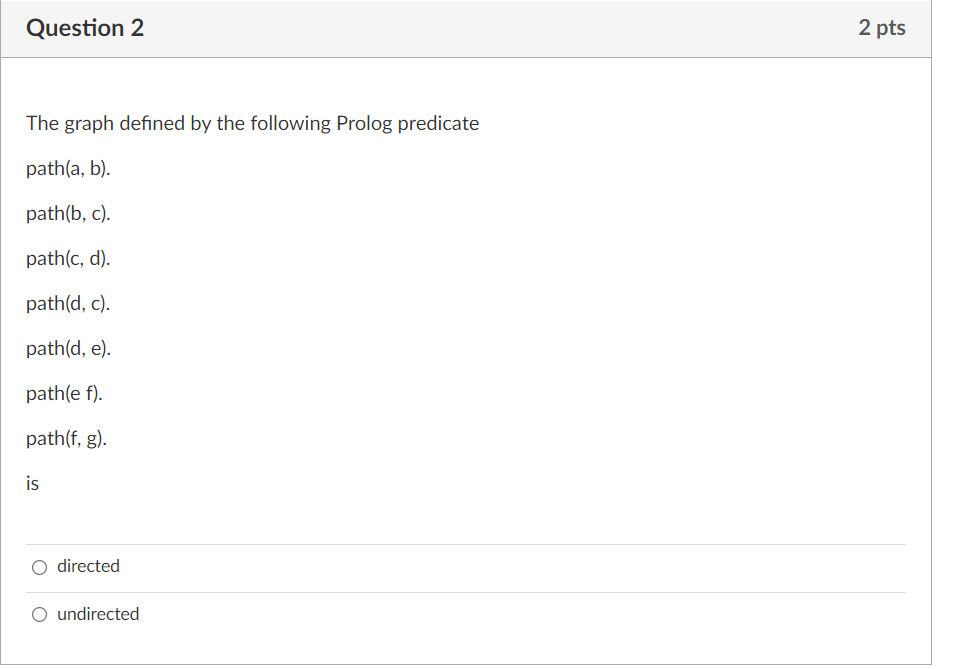Click the "undirected" answer label text
The image size is (956, 669).
(x=98, y=614)
